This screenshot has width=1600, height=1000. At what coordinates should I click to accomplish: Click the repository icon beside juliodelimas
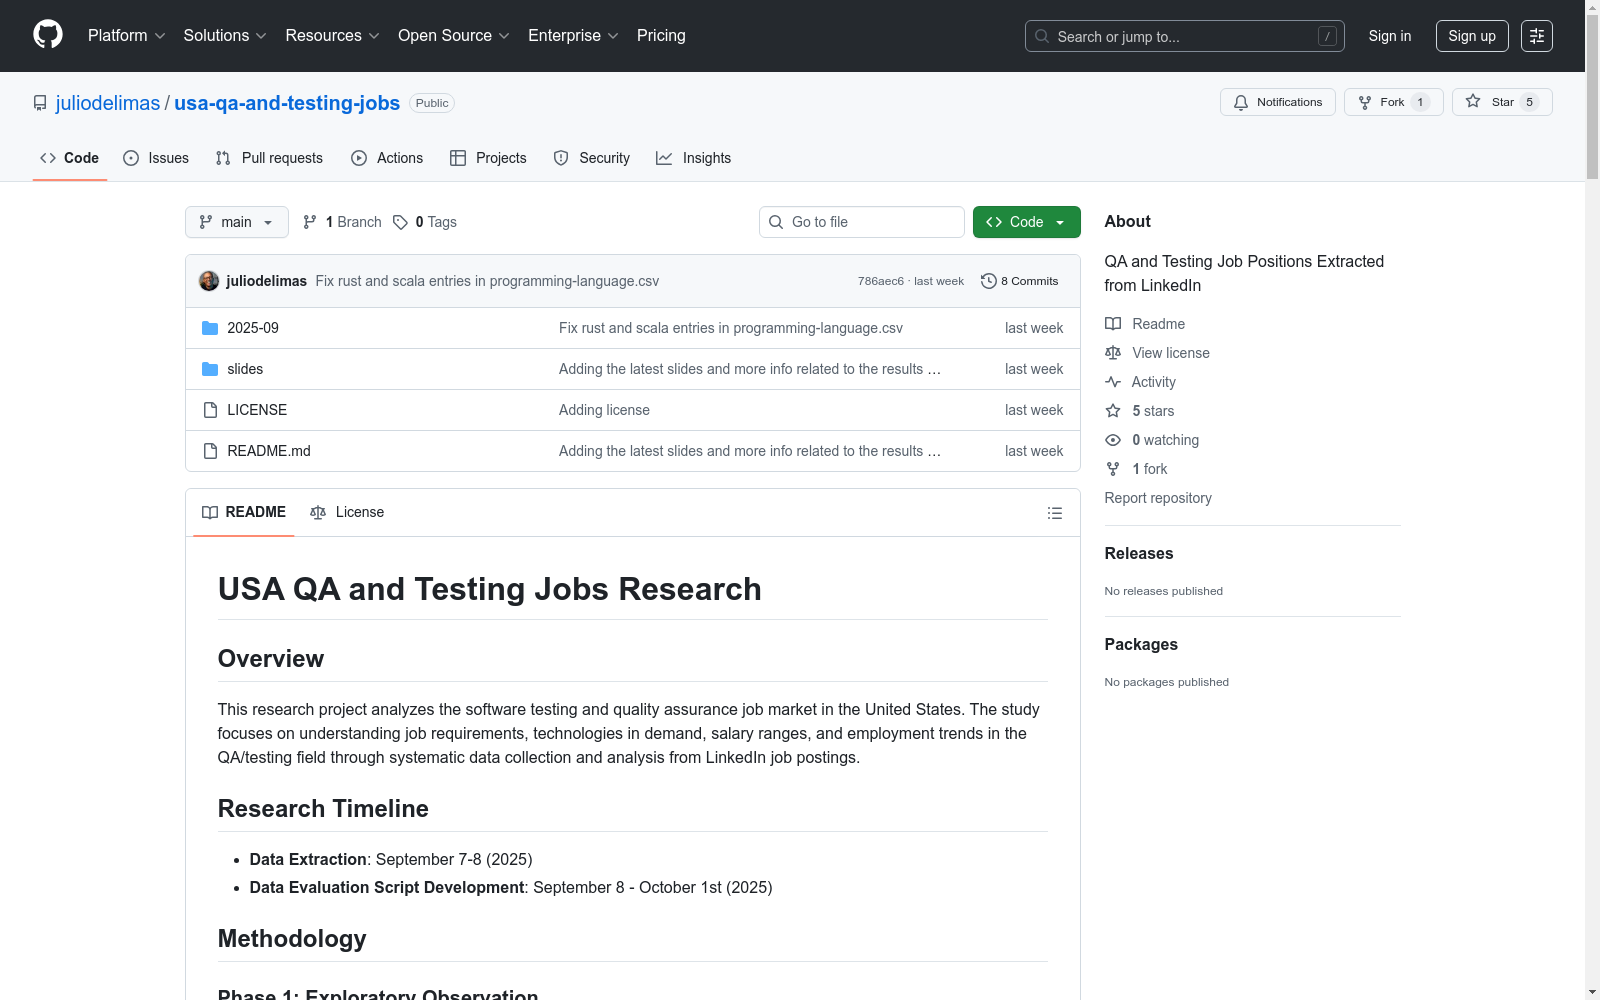40,103
